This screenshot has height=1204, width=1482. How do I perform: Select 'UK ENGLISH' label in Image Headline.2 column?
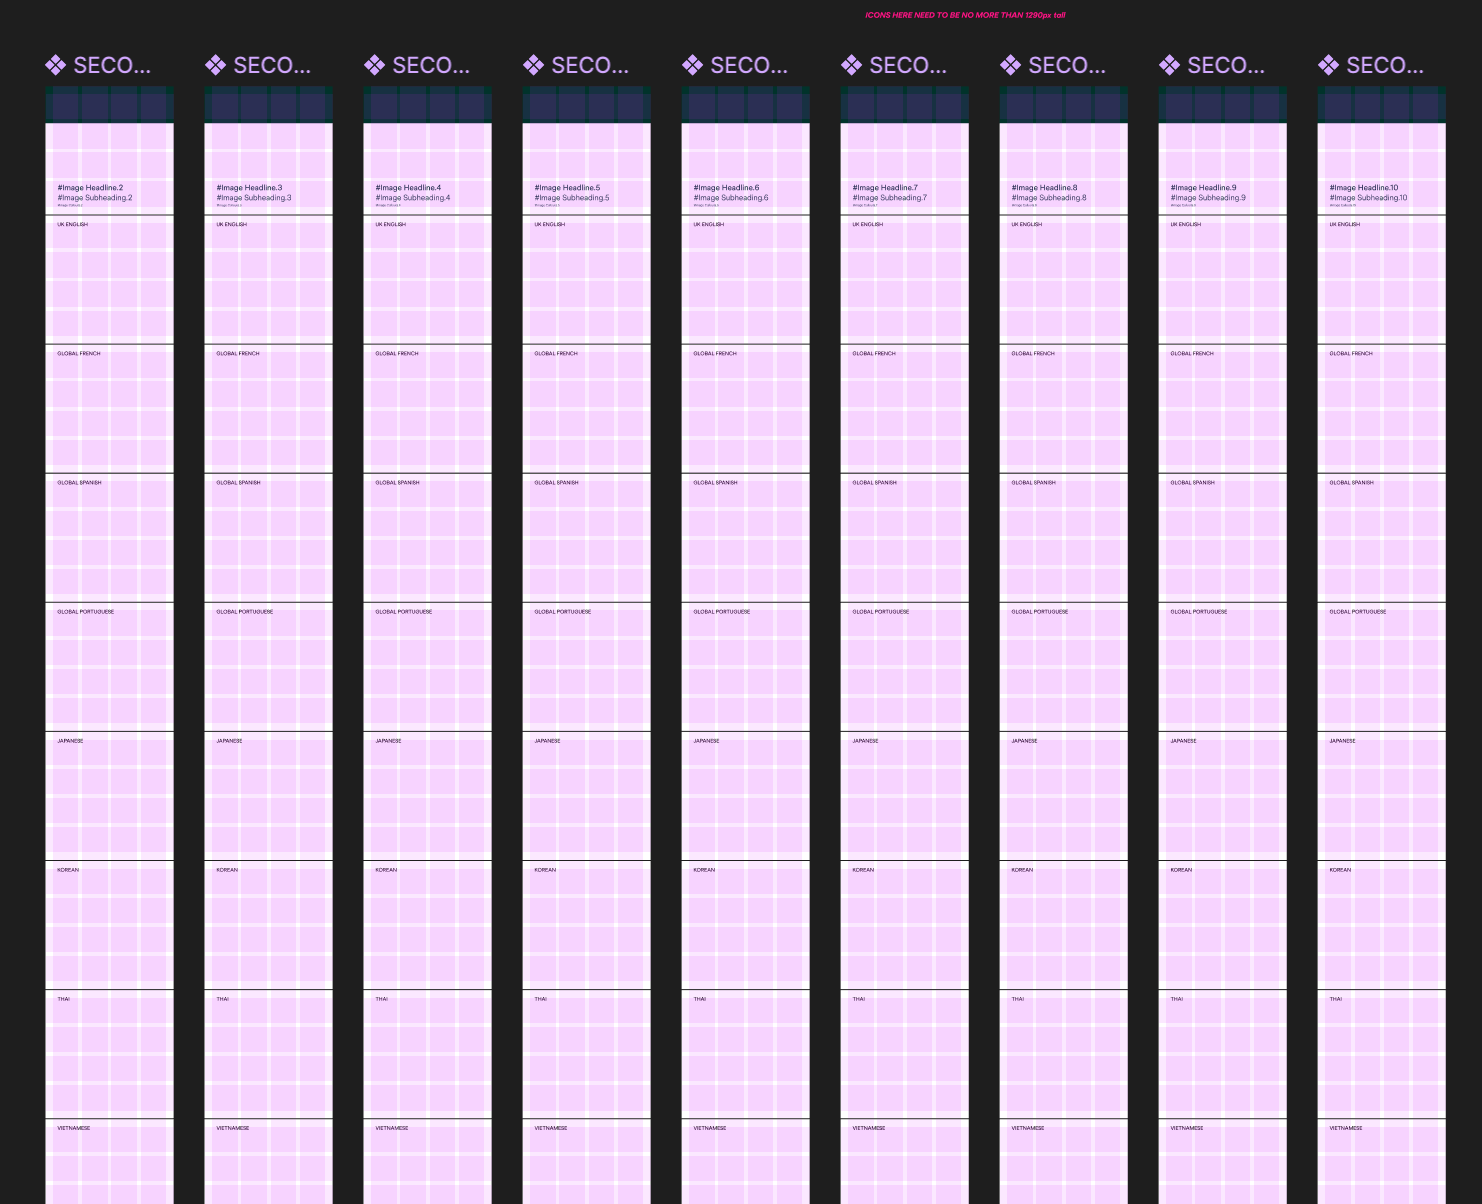click(73, 224)
